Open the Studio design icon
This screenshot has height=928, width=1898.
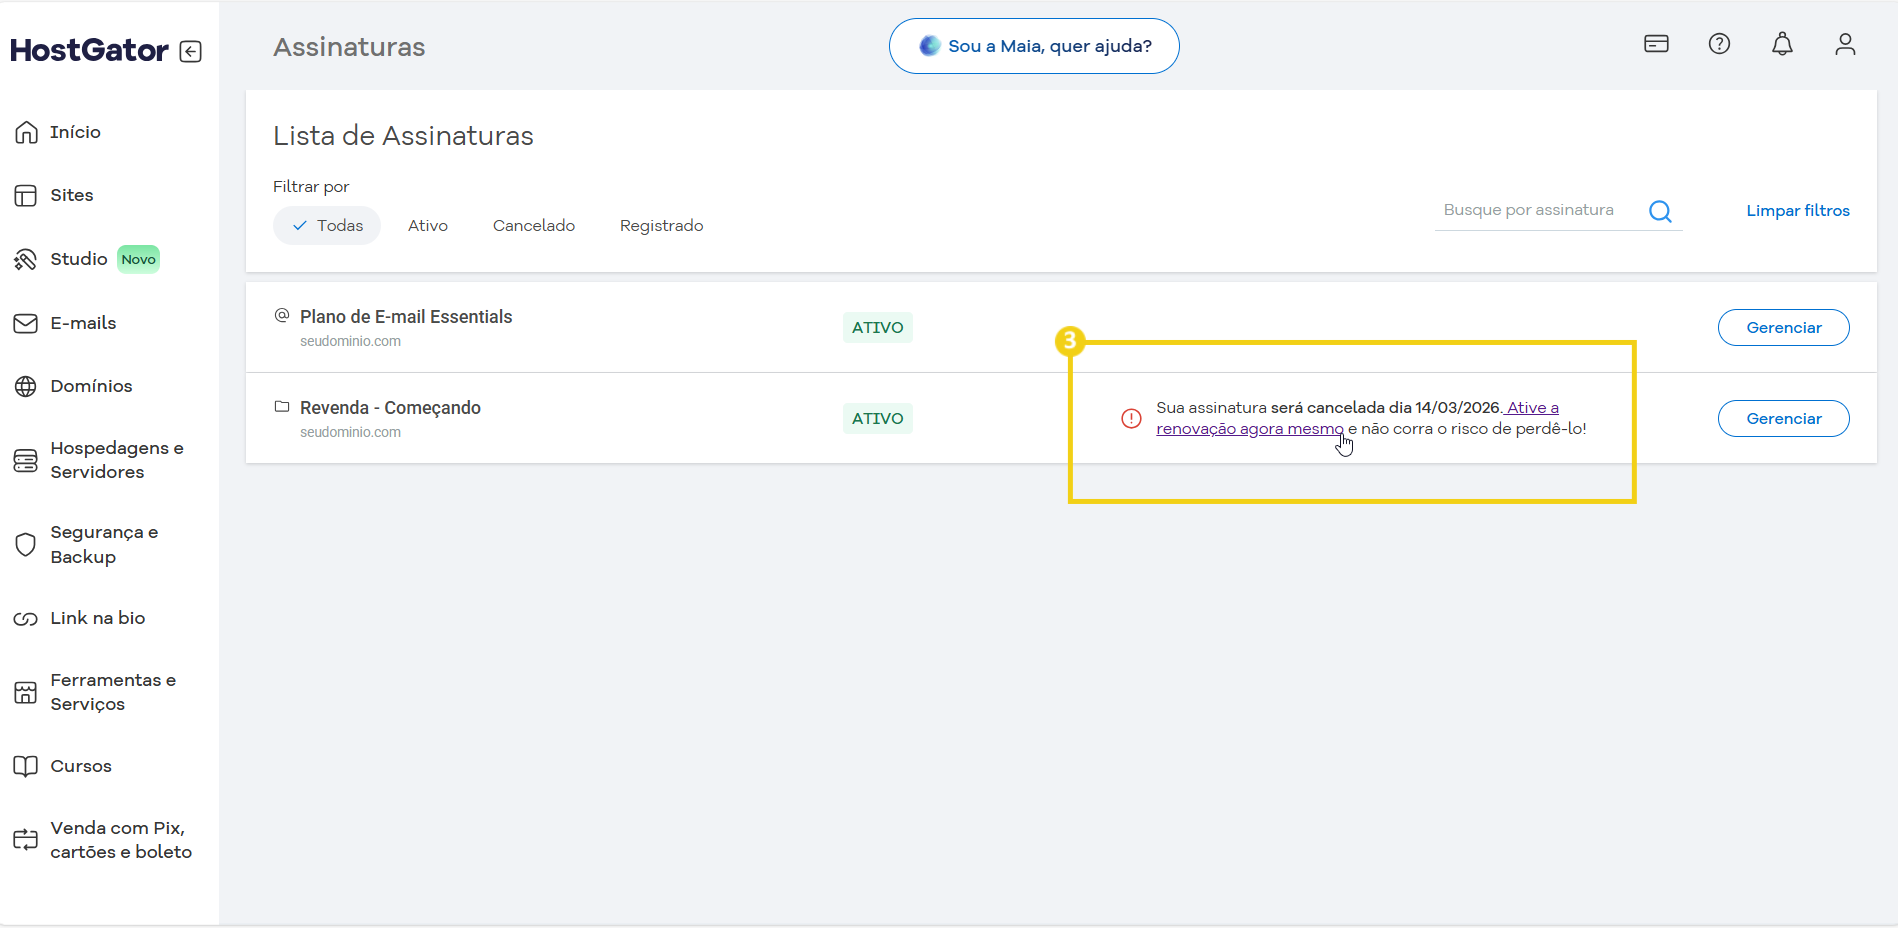(x=26, y=259)
